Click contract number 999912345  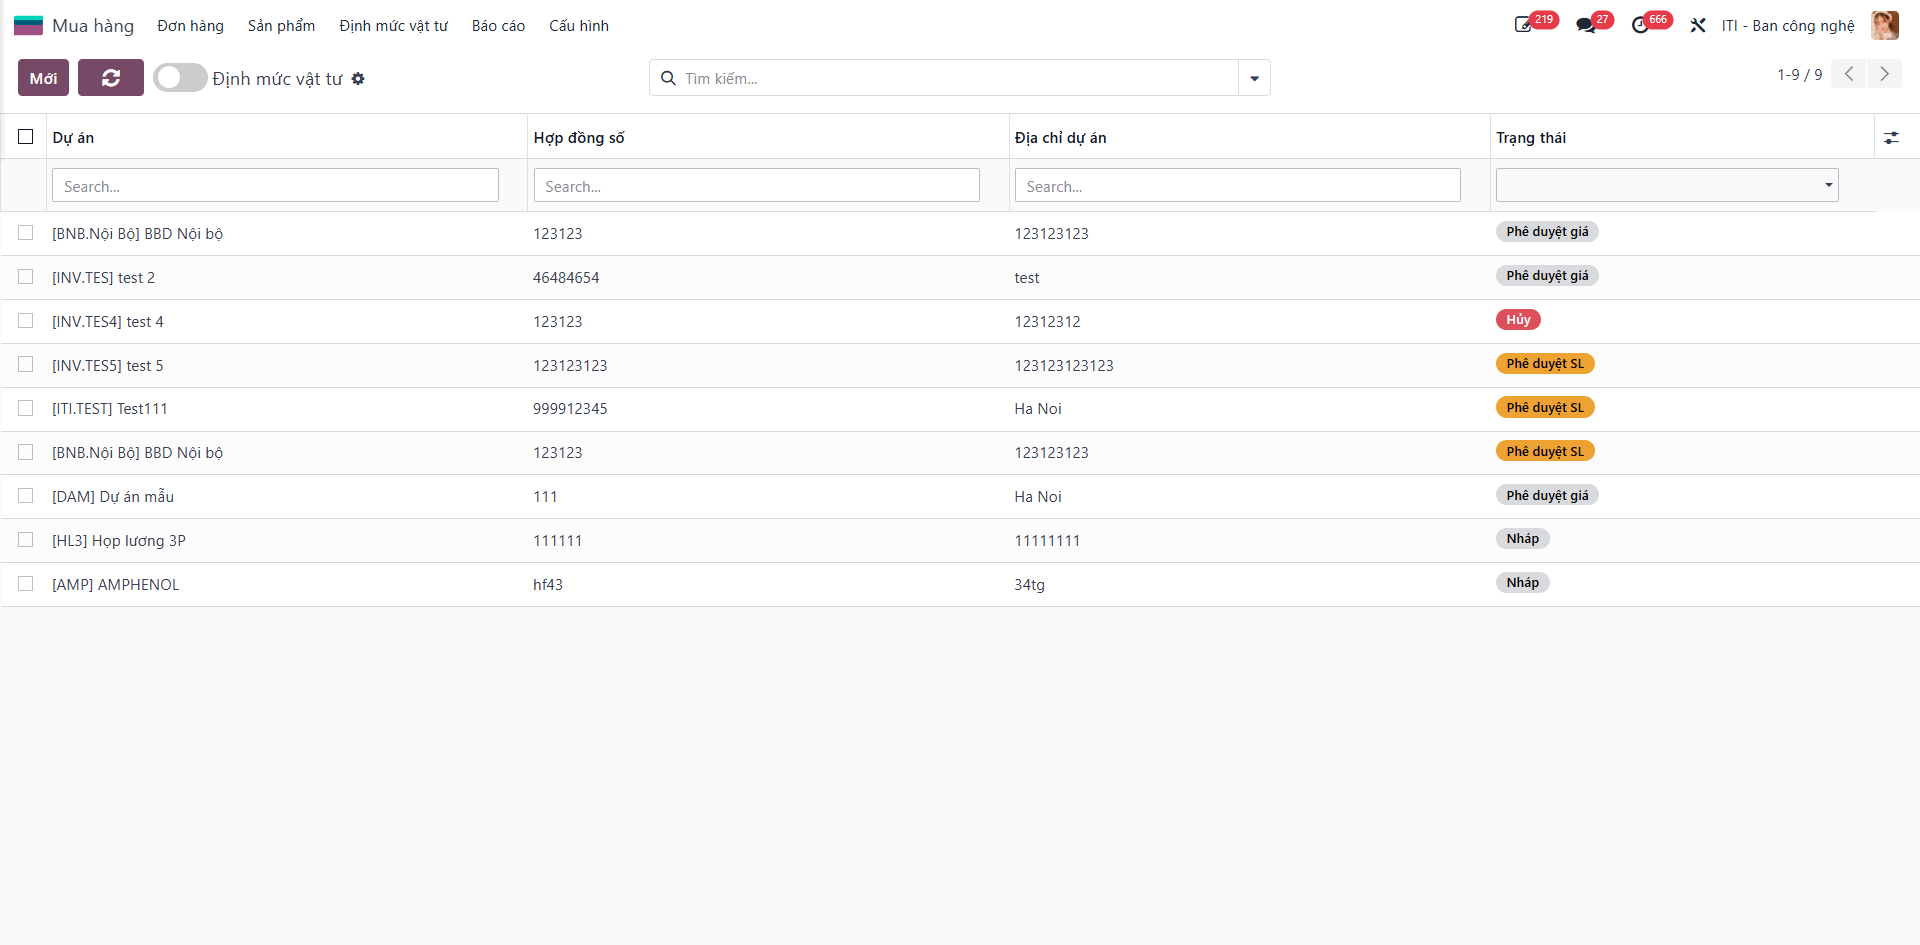tap(570, 409)
